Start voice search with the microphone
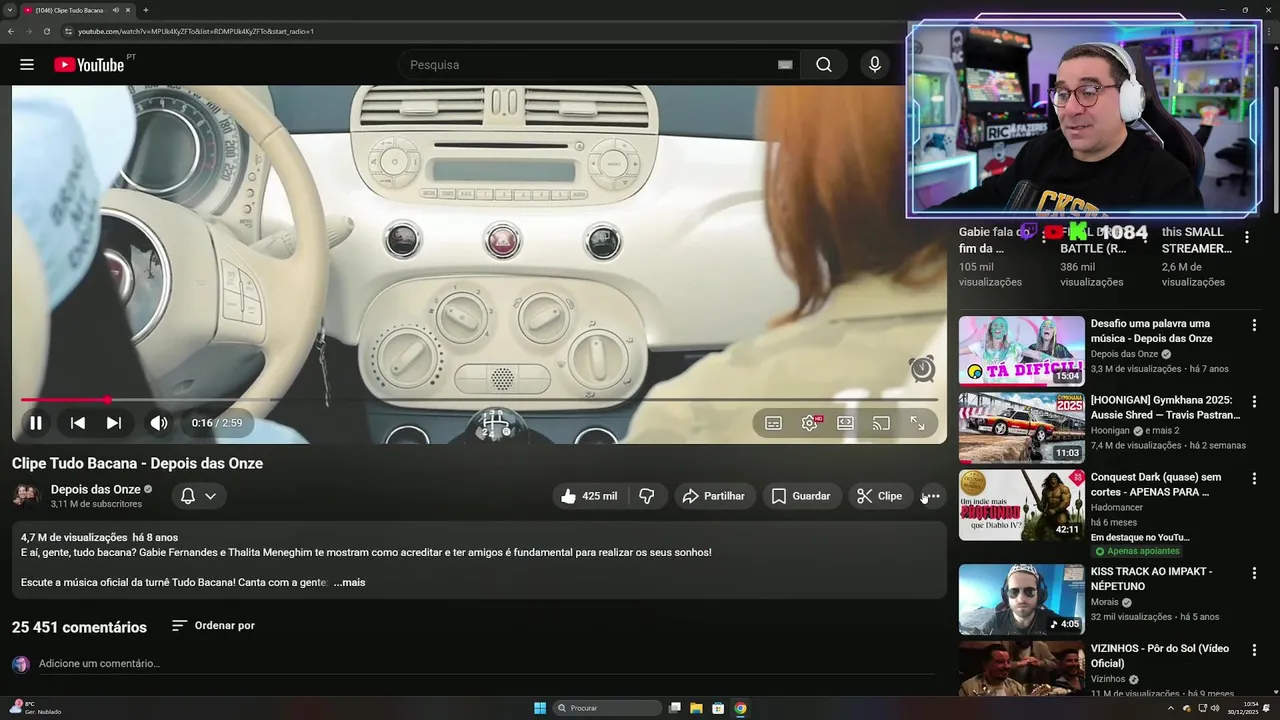Screen dimensions: 1280x720 [x=875, y=65]
